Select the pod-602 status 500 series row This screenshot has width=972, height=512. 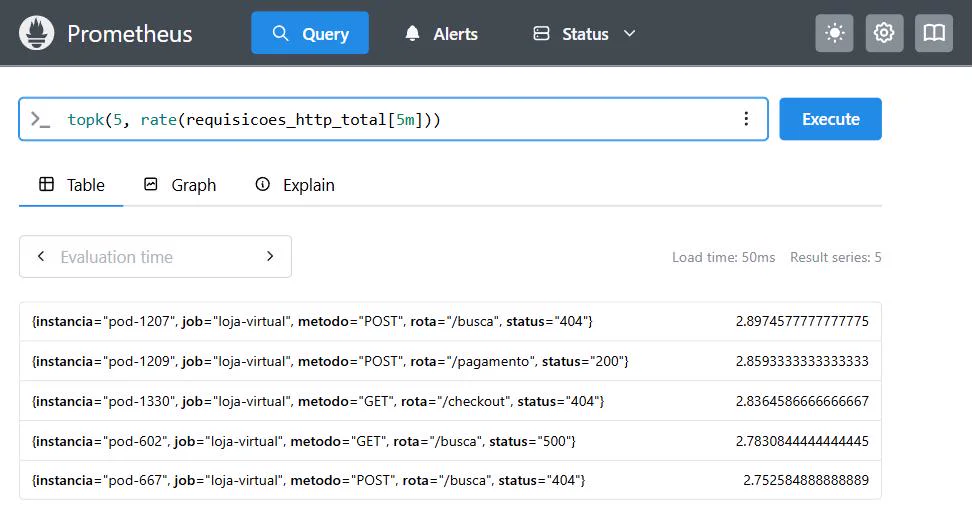tap(450, 441)
